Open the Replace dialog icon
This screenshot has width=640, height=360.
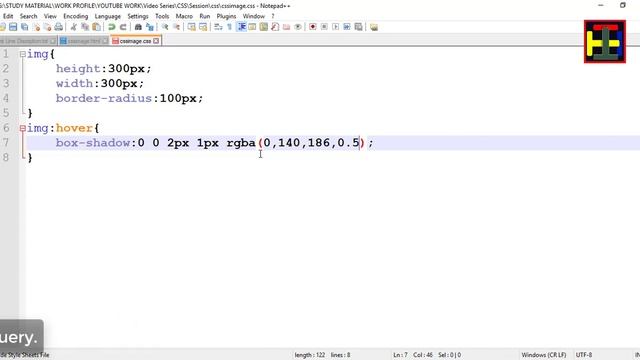click(x=150, y=27)
